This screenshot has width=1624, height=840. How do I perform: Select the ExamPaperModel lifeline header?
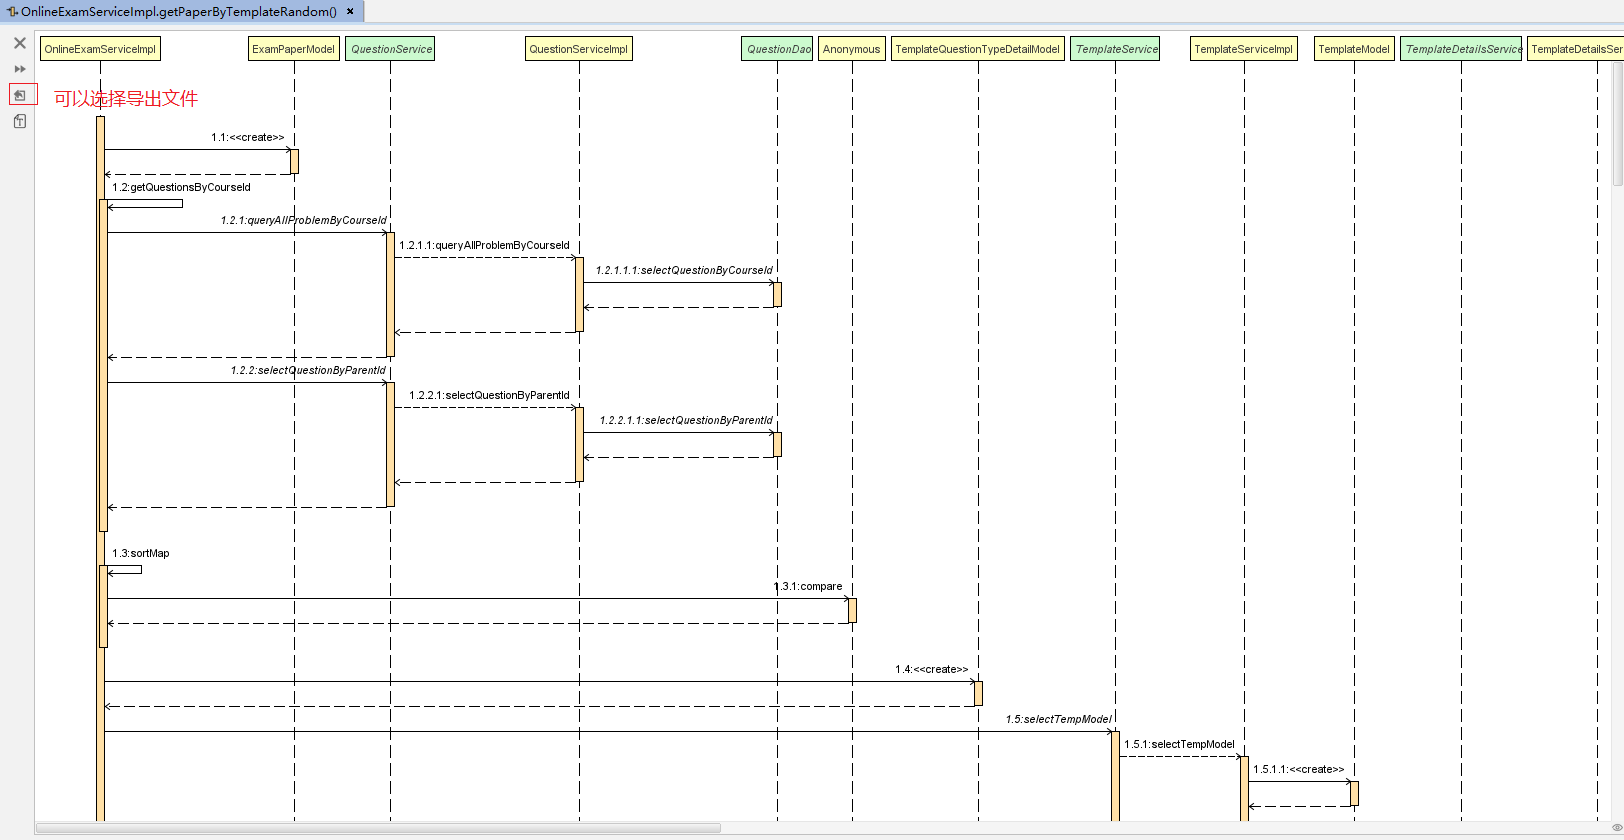294,49
